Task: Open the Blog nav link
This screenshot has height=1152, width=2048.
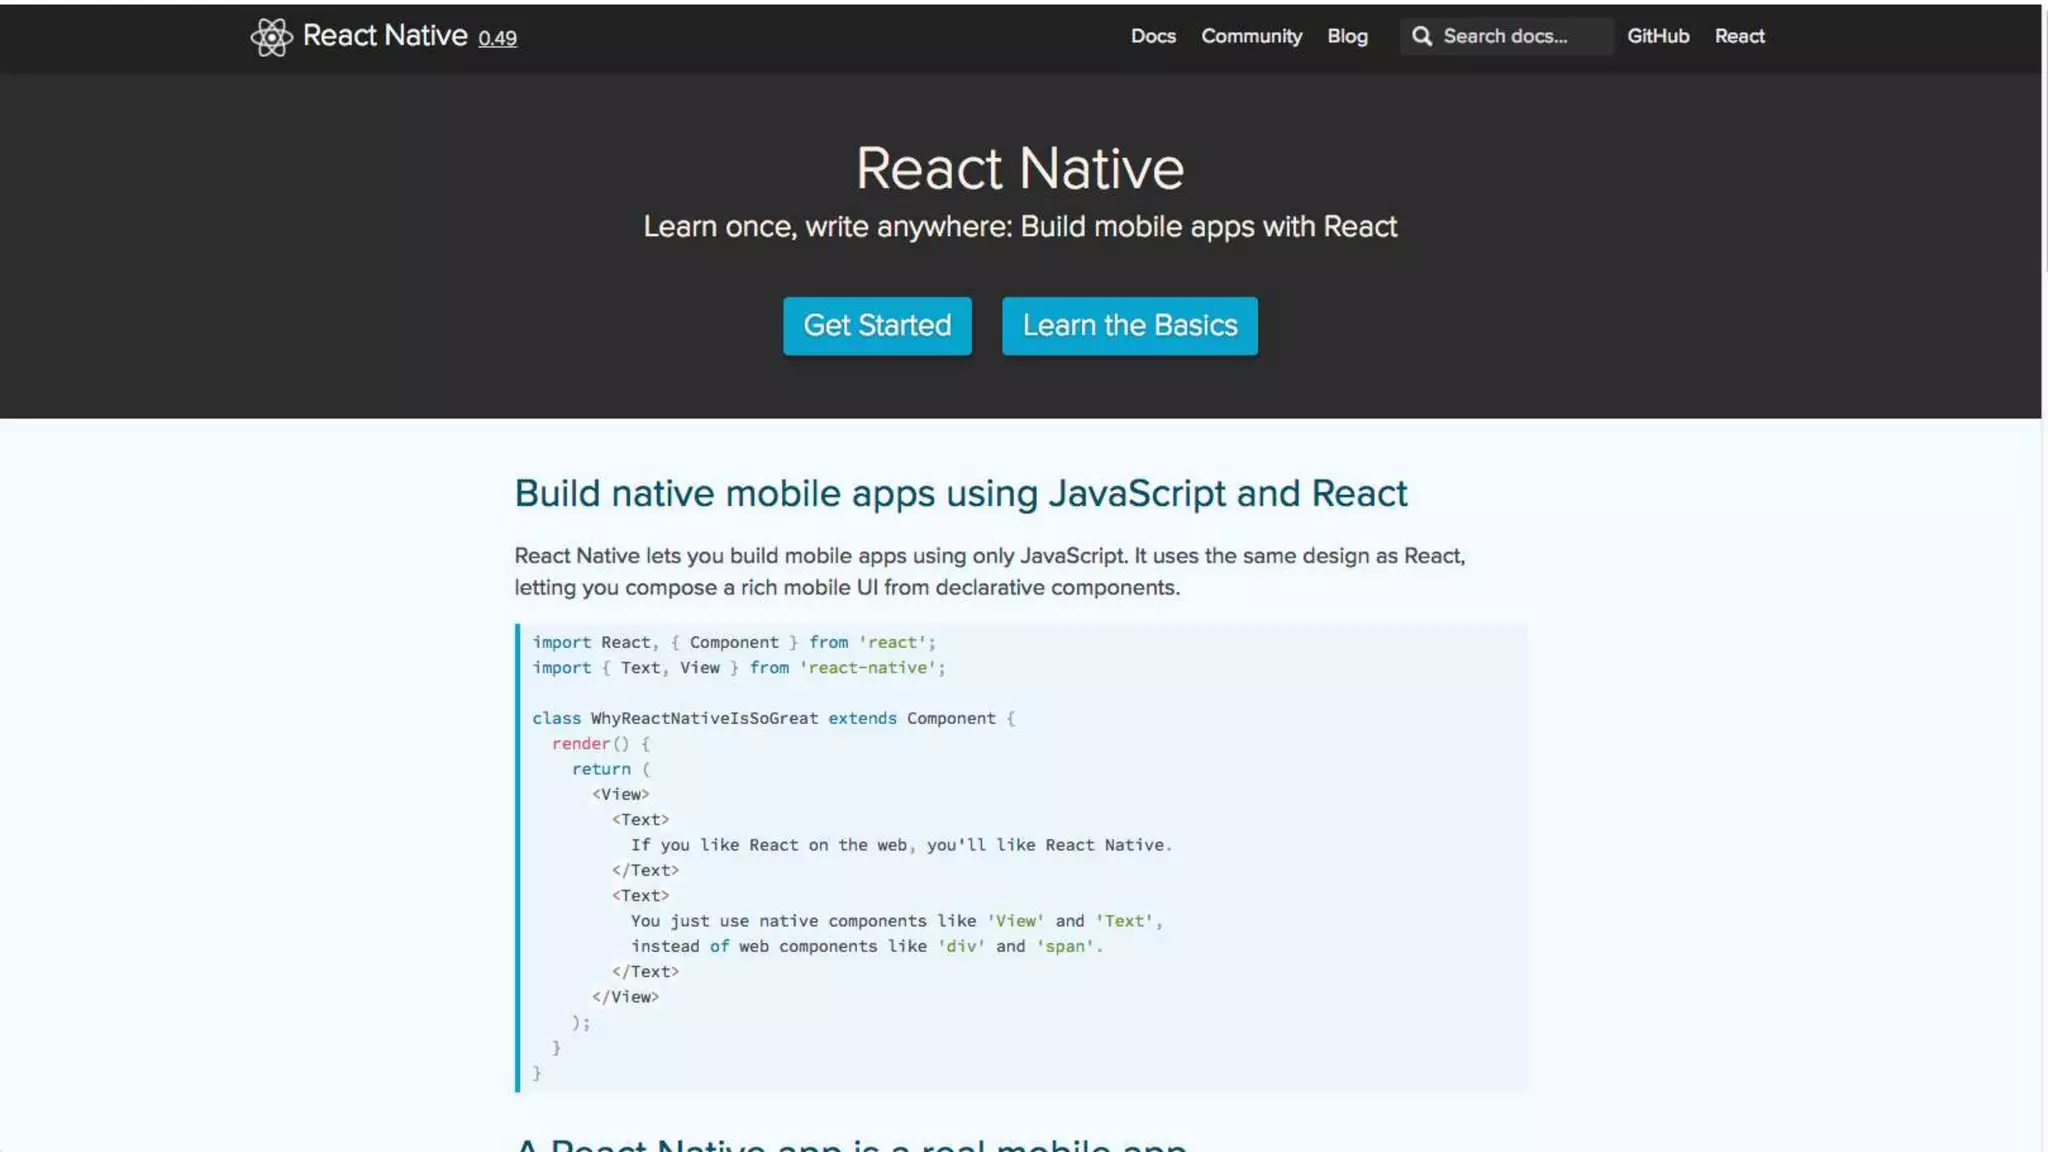Action: 1347,36
